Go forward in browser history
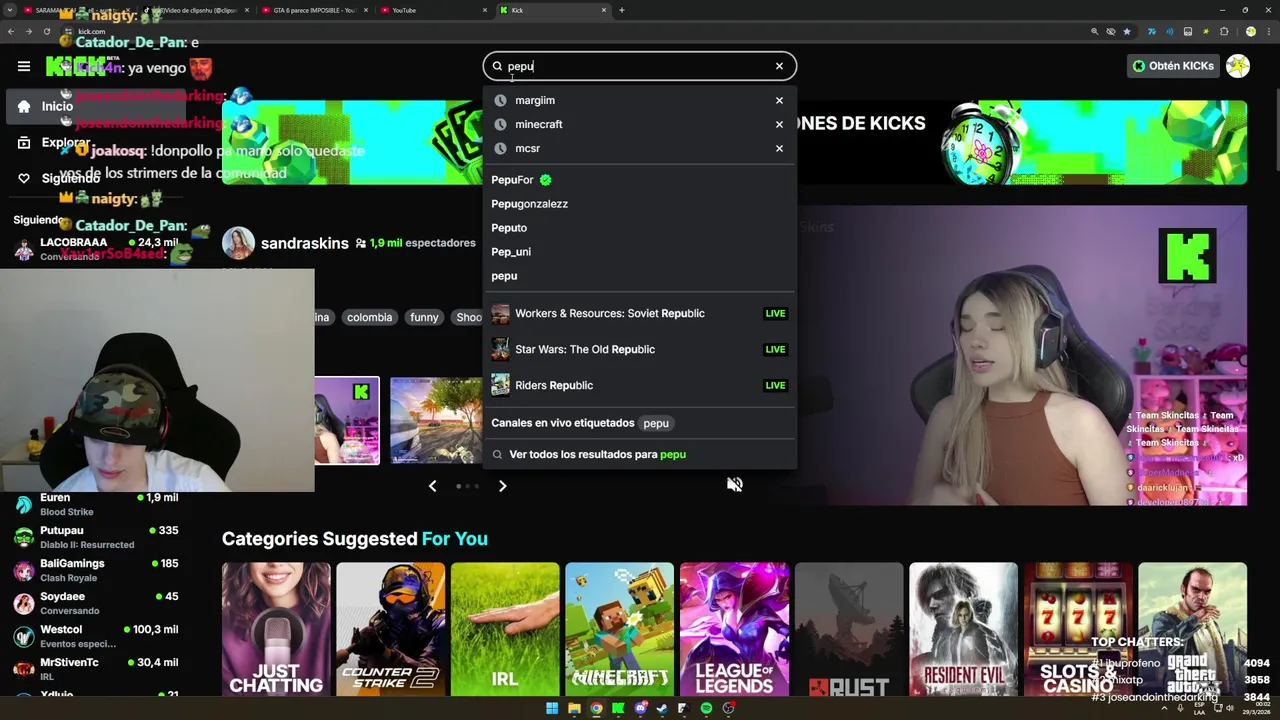This screenshot has width=1280, height=720. (29, 31)
